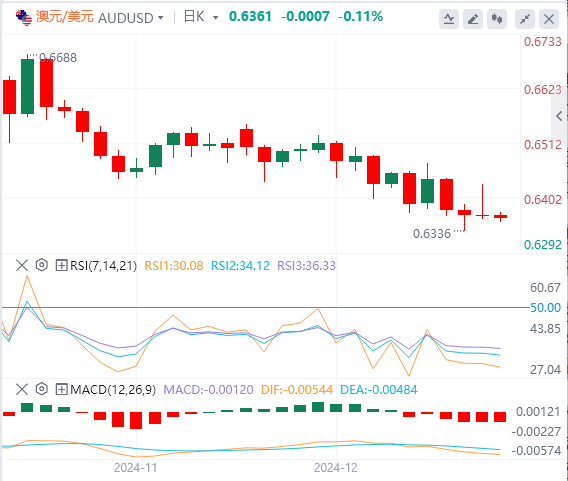Remove the MACD indicator panel
This screenshot has width=568, height=481.
coord(22,389)
